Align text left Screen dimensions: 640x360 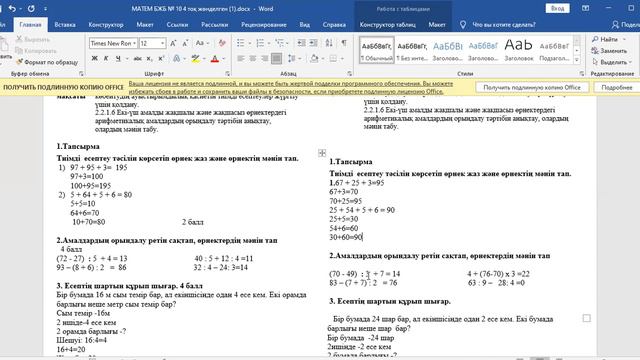tap(241, 59)
